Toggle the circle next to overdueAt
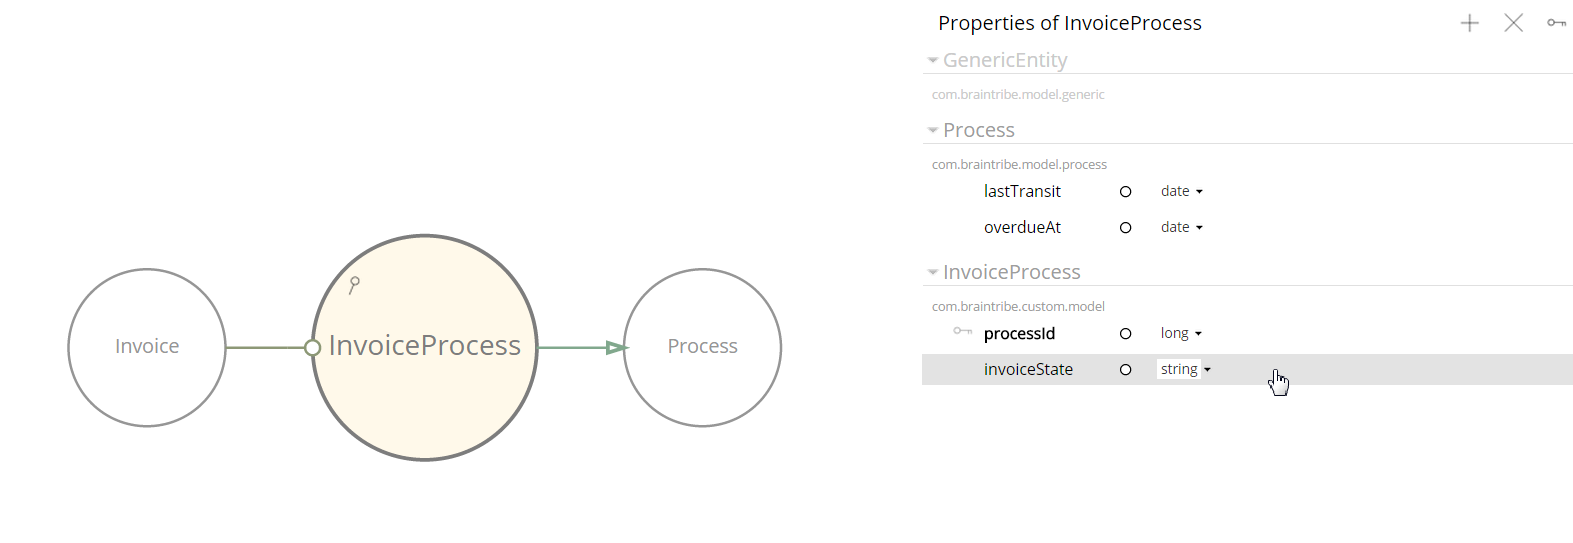This screenshot has width=1573, height=543. 1125,228
